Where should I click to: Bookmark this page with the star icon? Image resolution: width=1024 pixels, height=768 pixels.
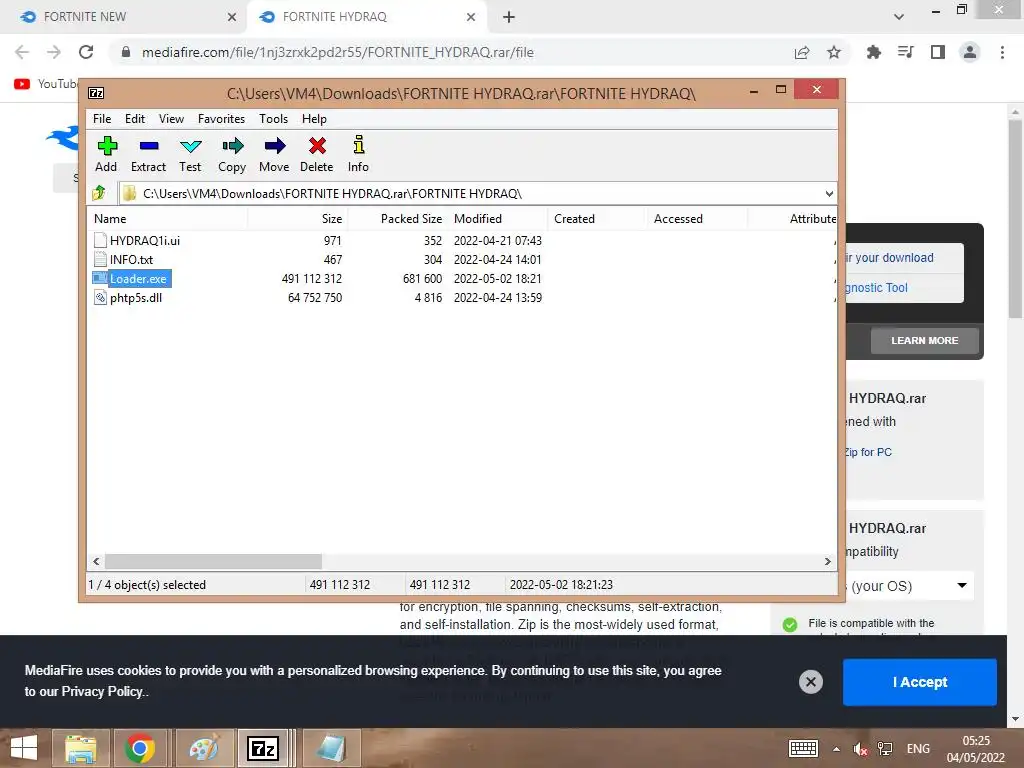(834, 52)
